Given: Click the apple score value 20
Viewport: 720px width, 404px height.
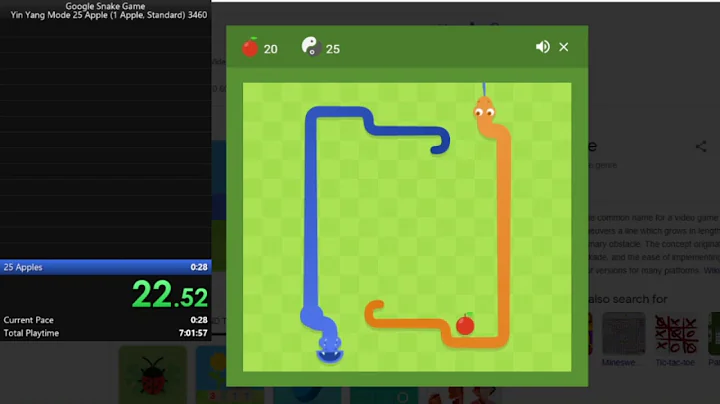Looking at the screenshot, I should (x=270, y=49).
